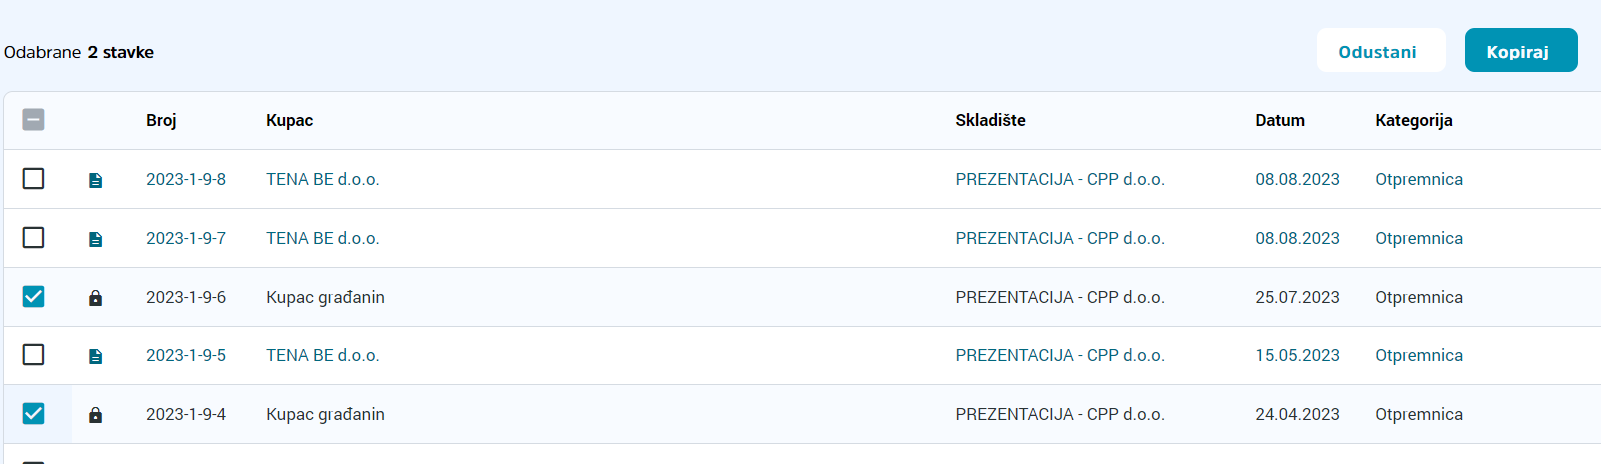Toggle the header select-all checkbox

33,120
